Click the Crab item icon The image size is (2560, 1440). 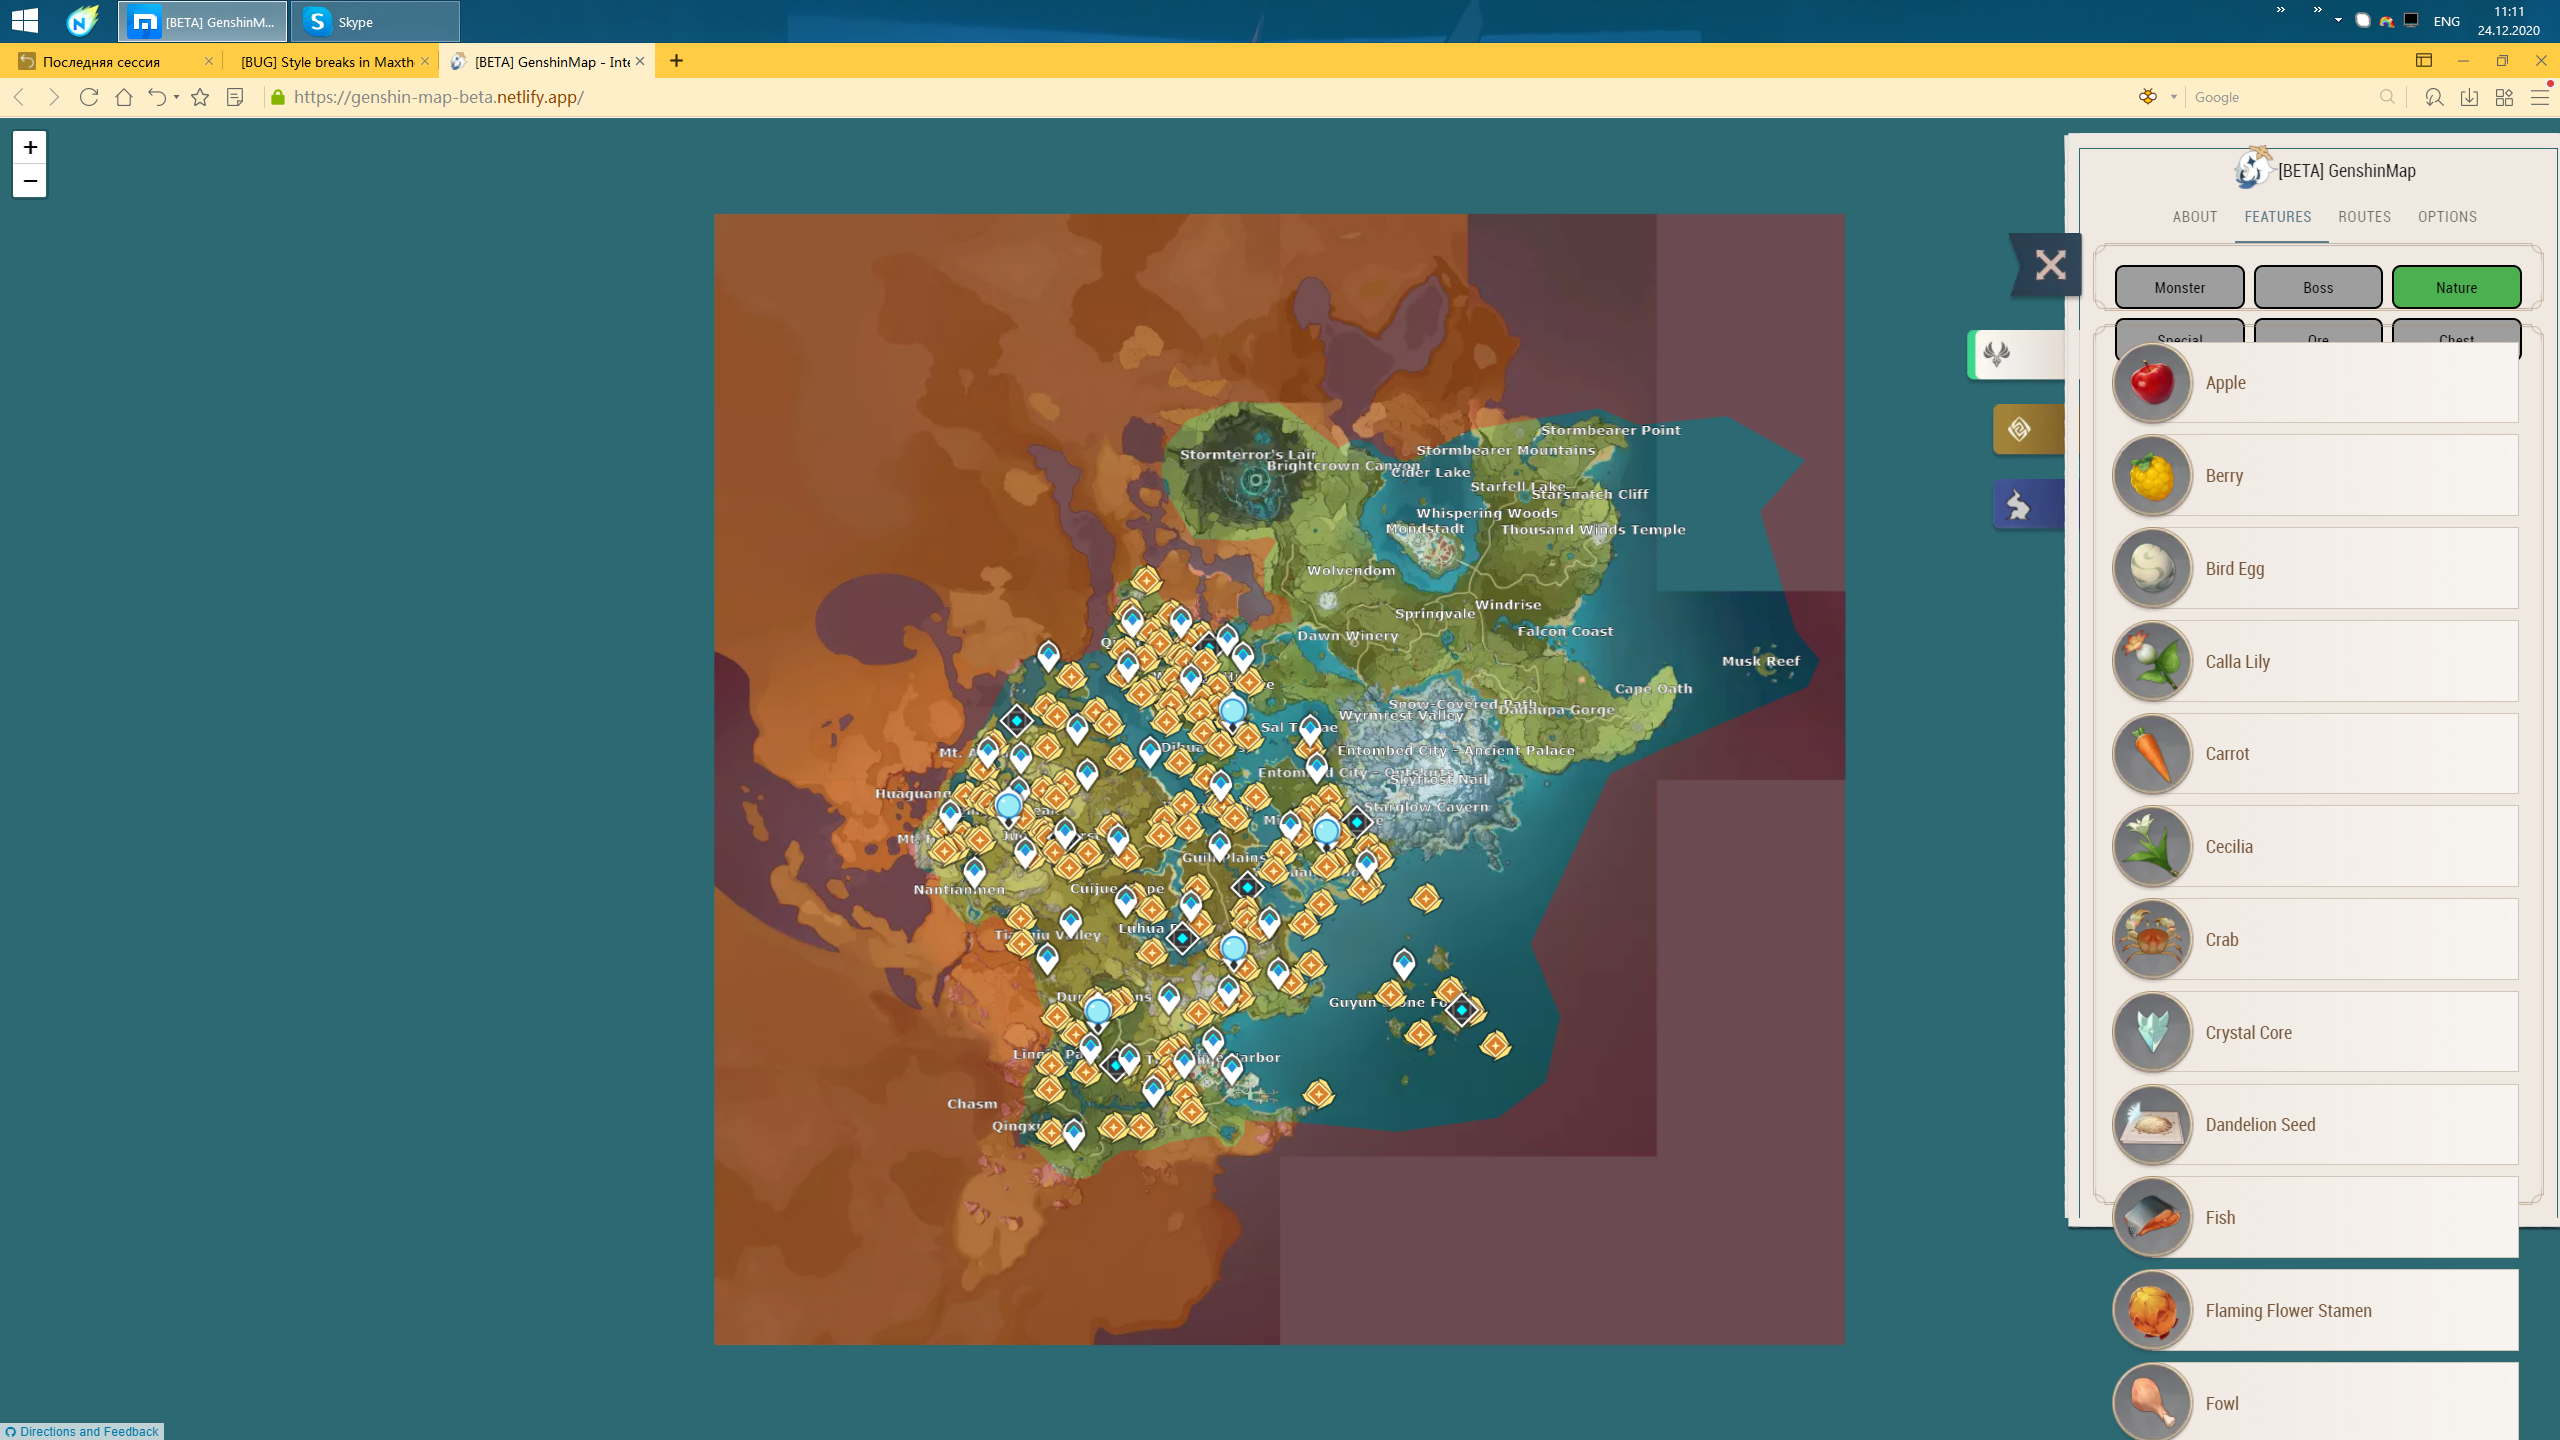coord(2152,940)
